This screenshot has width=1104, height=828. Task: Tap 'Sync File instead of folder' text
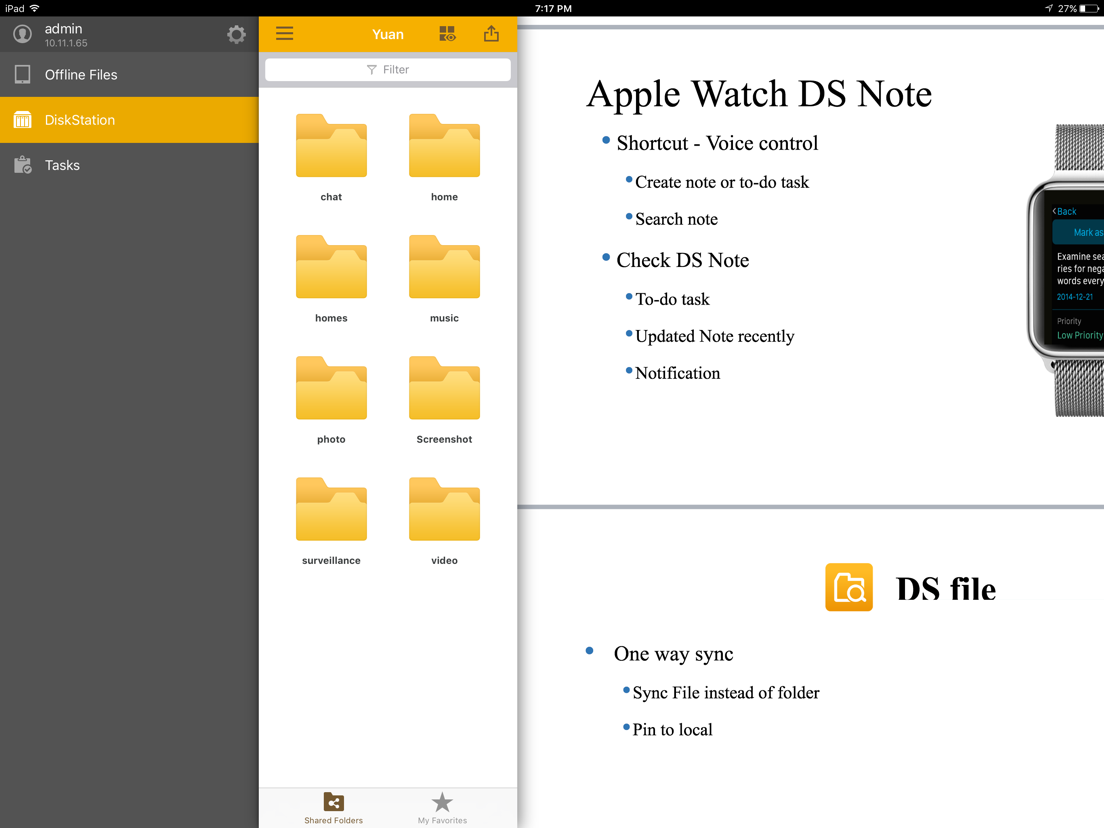click(726, 693)
